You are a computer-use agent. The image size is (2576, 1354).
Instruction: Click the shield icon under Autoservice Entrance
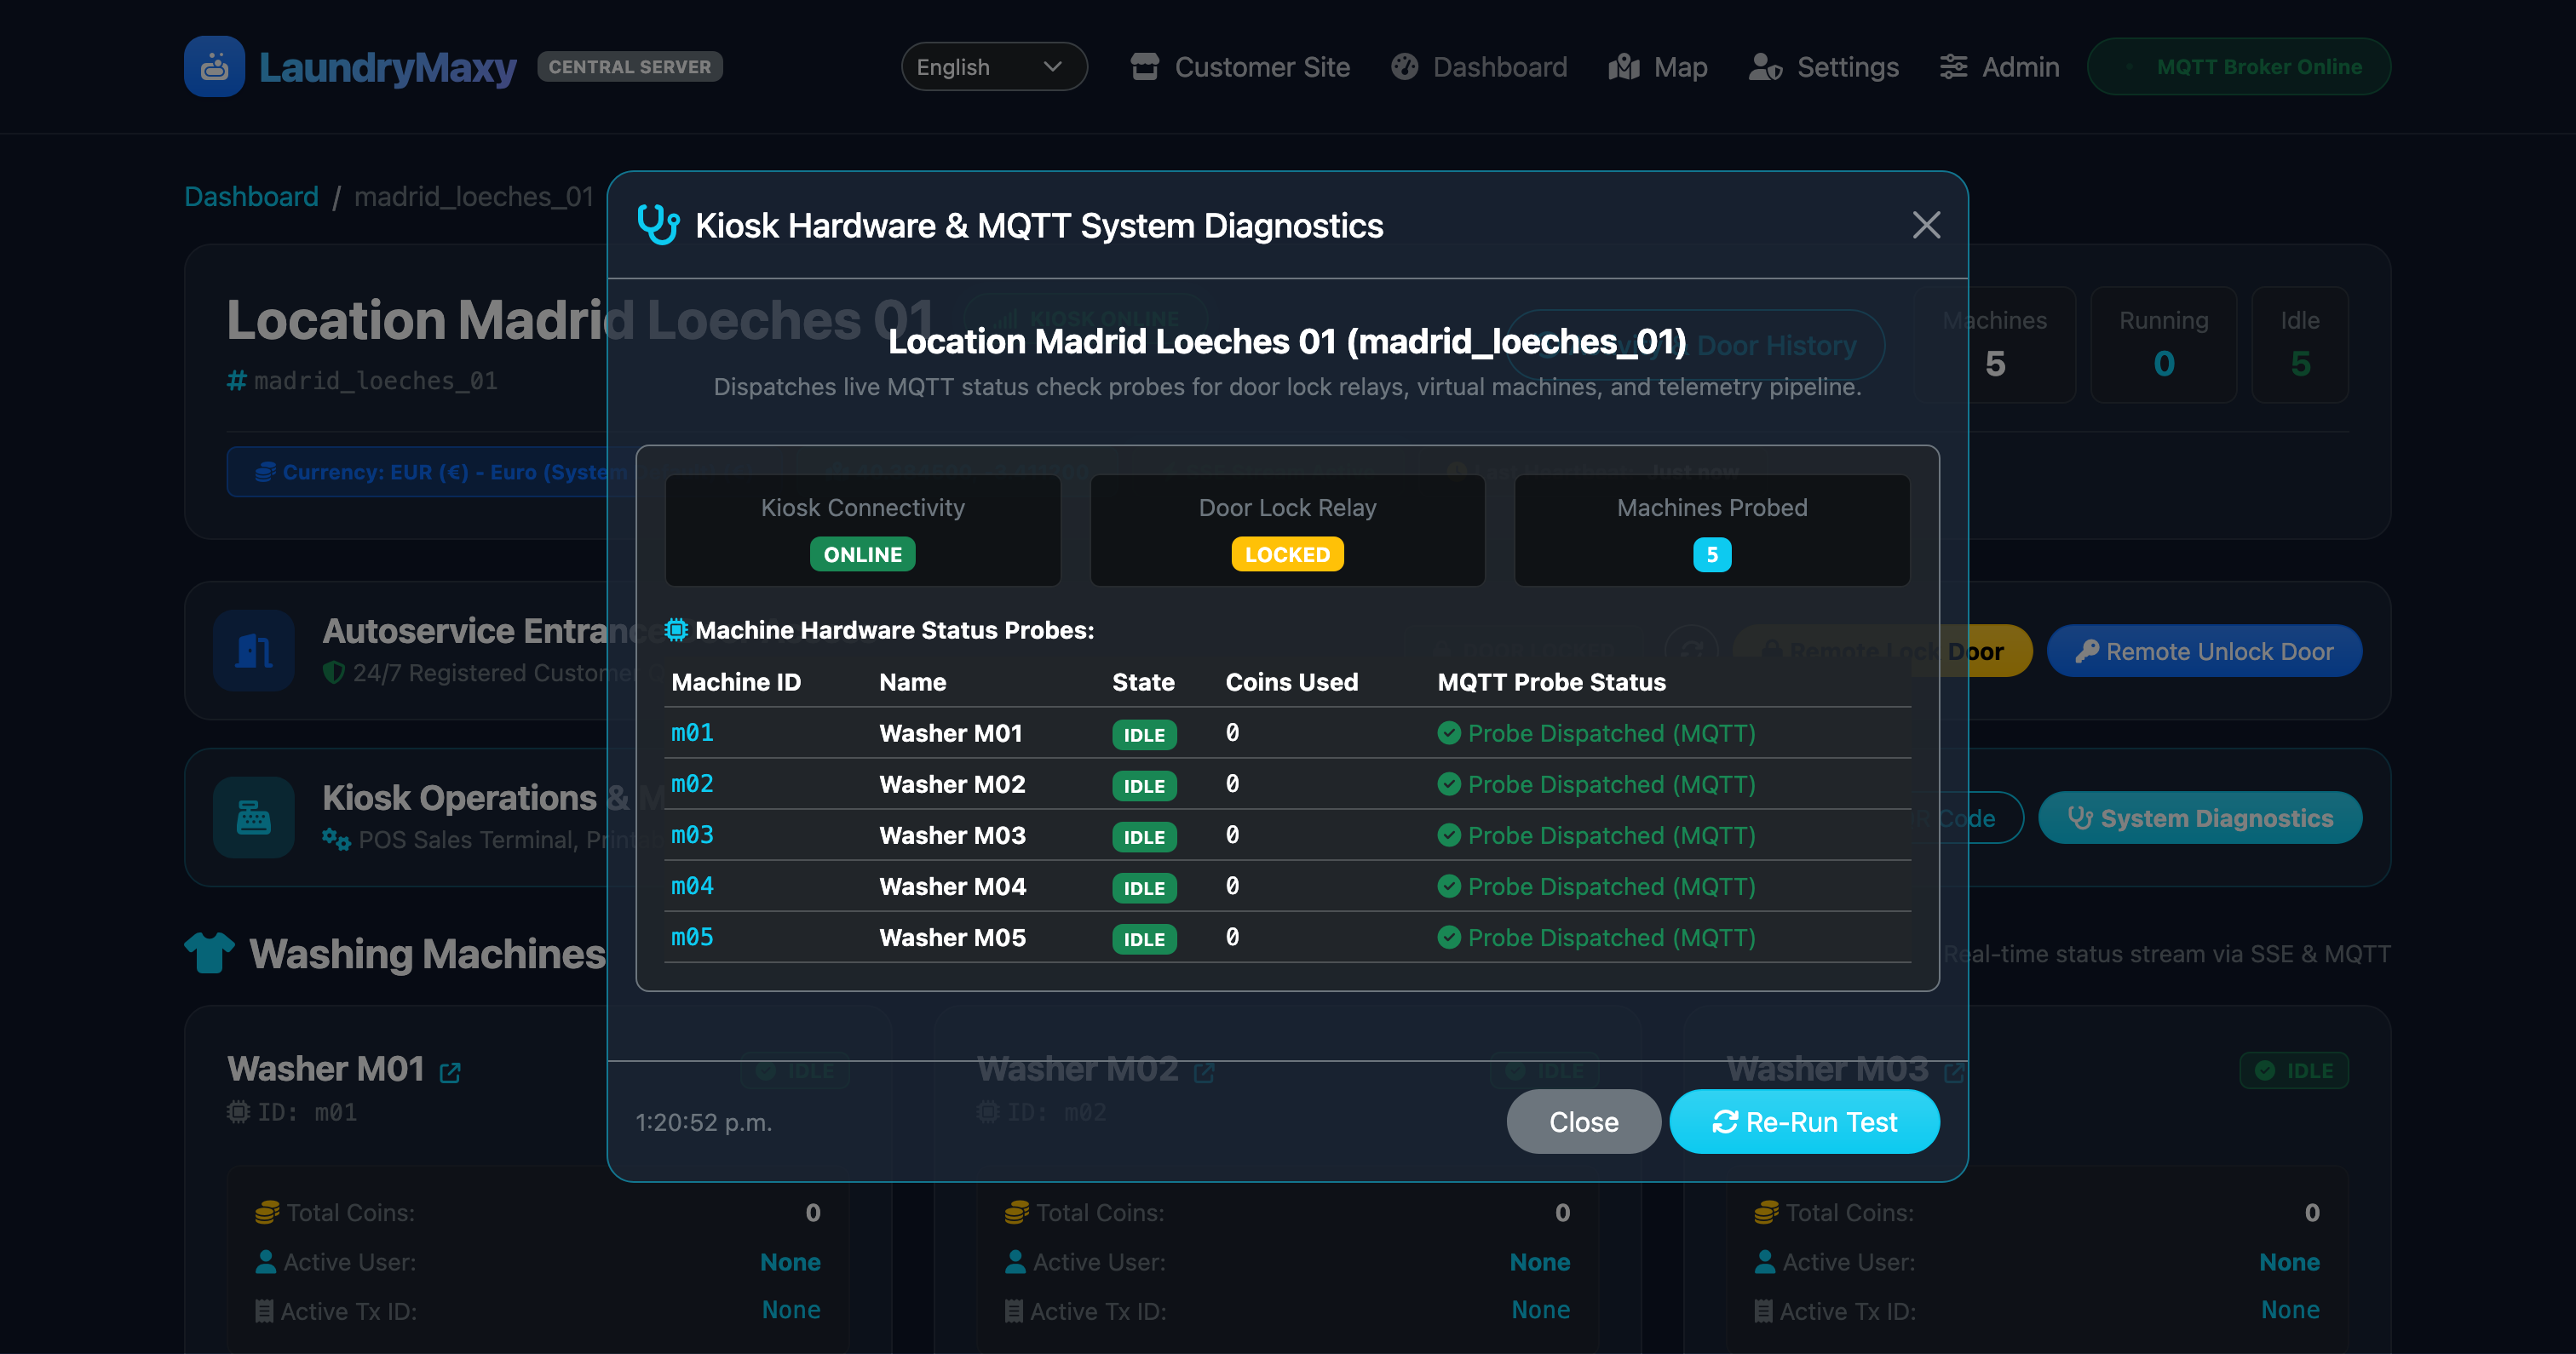(x=333, y=673)
